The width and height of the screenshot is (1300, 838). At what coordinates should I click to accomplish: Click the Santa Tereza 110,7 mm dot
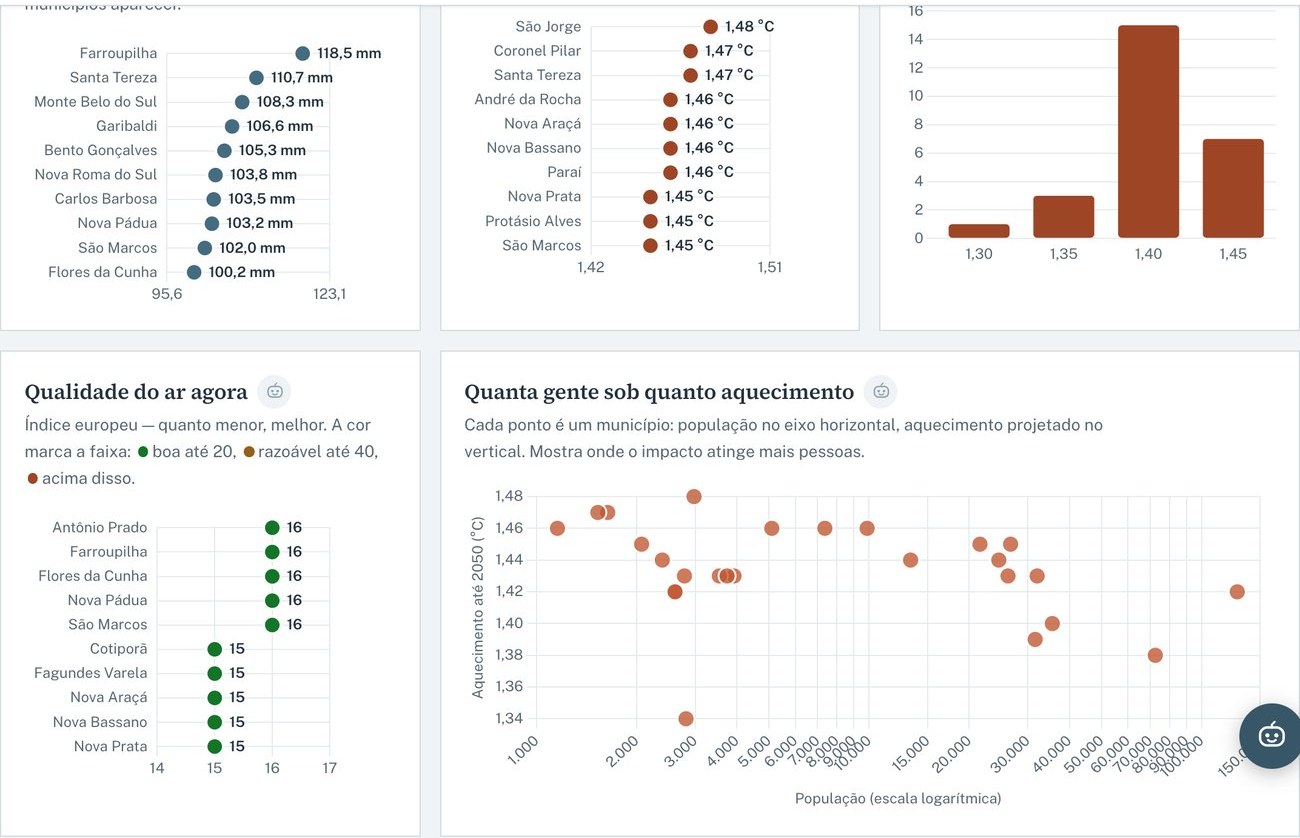tap(256, 78)
